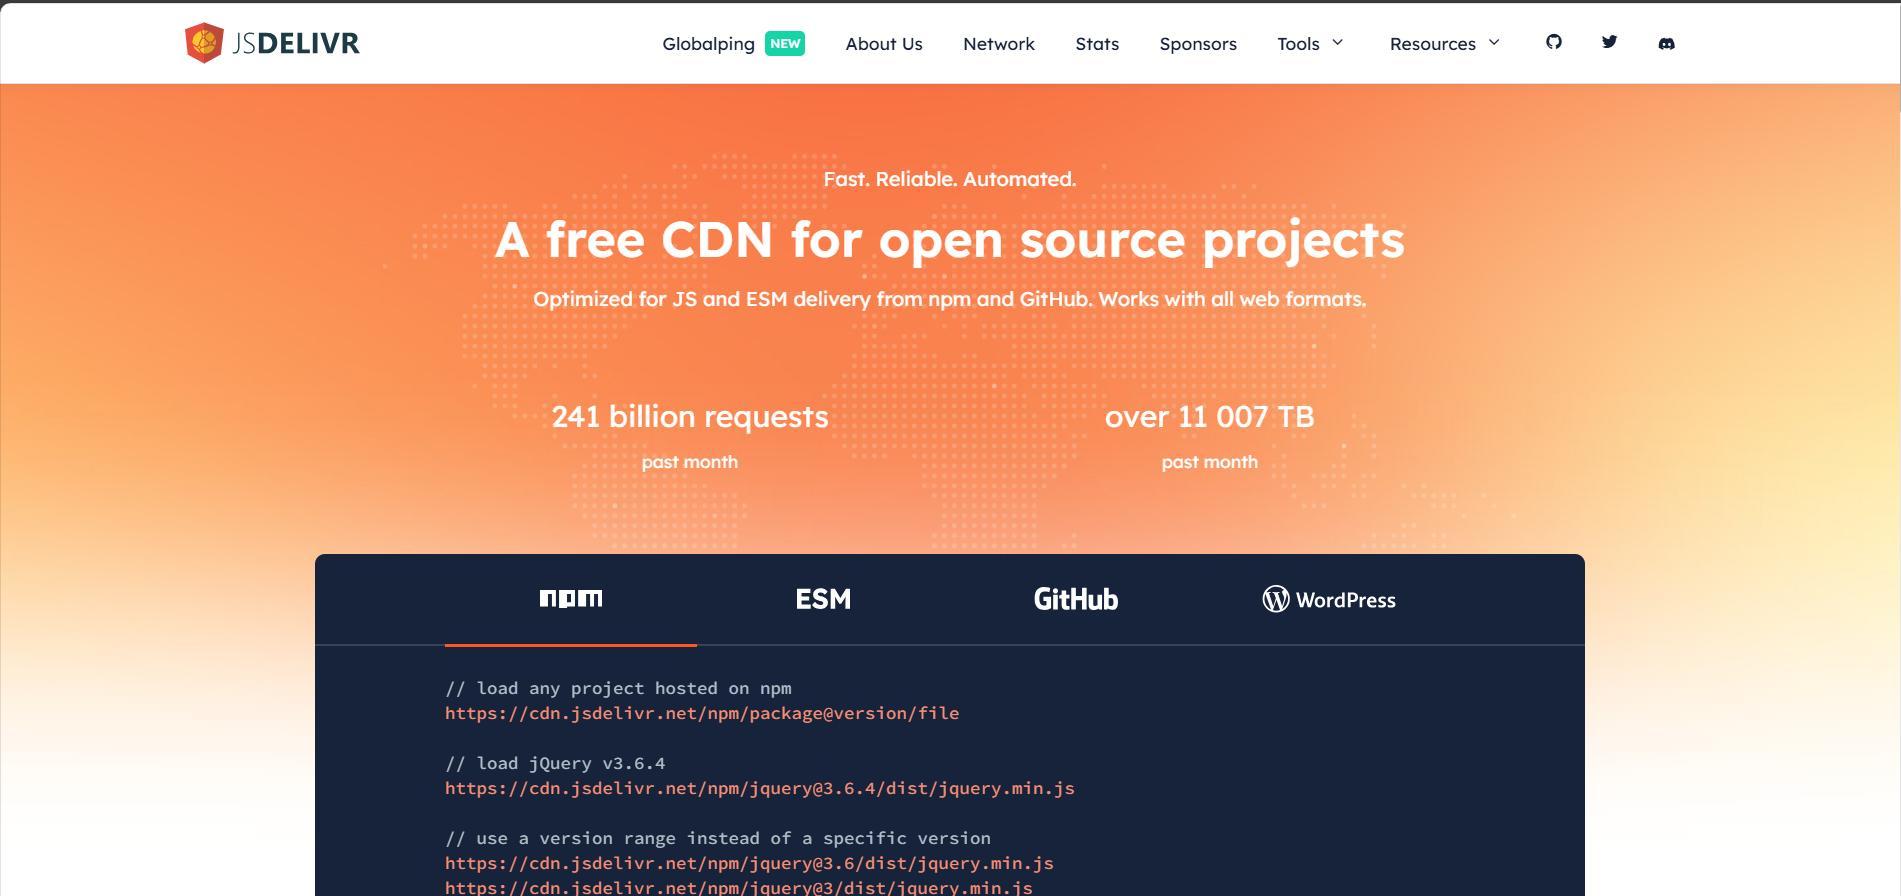The height and width of the screenshot is (896, 1901).
Task: Open the GitHub icon in header
Action: click(1554, 42)
